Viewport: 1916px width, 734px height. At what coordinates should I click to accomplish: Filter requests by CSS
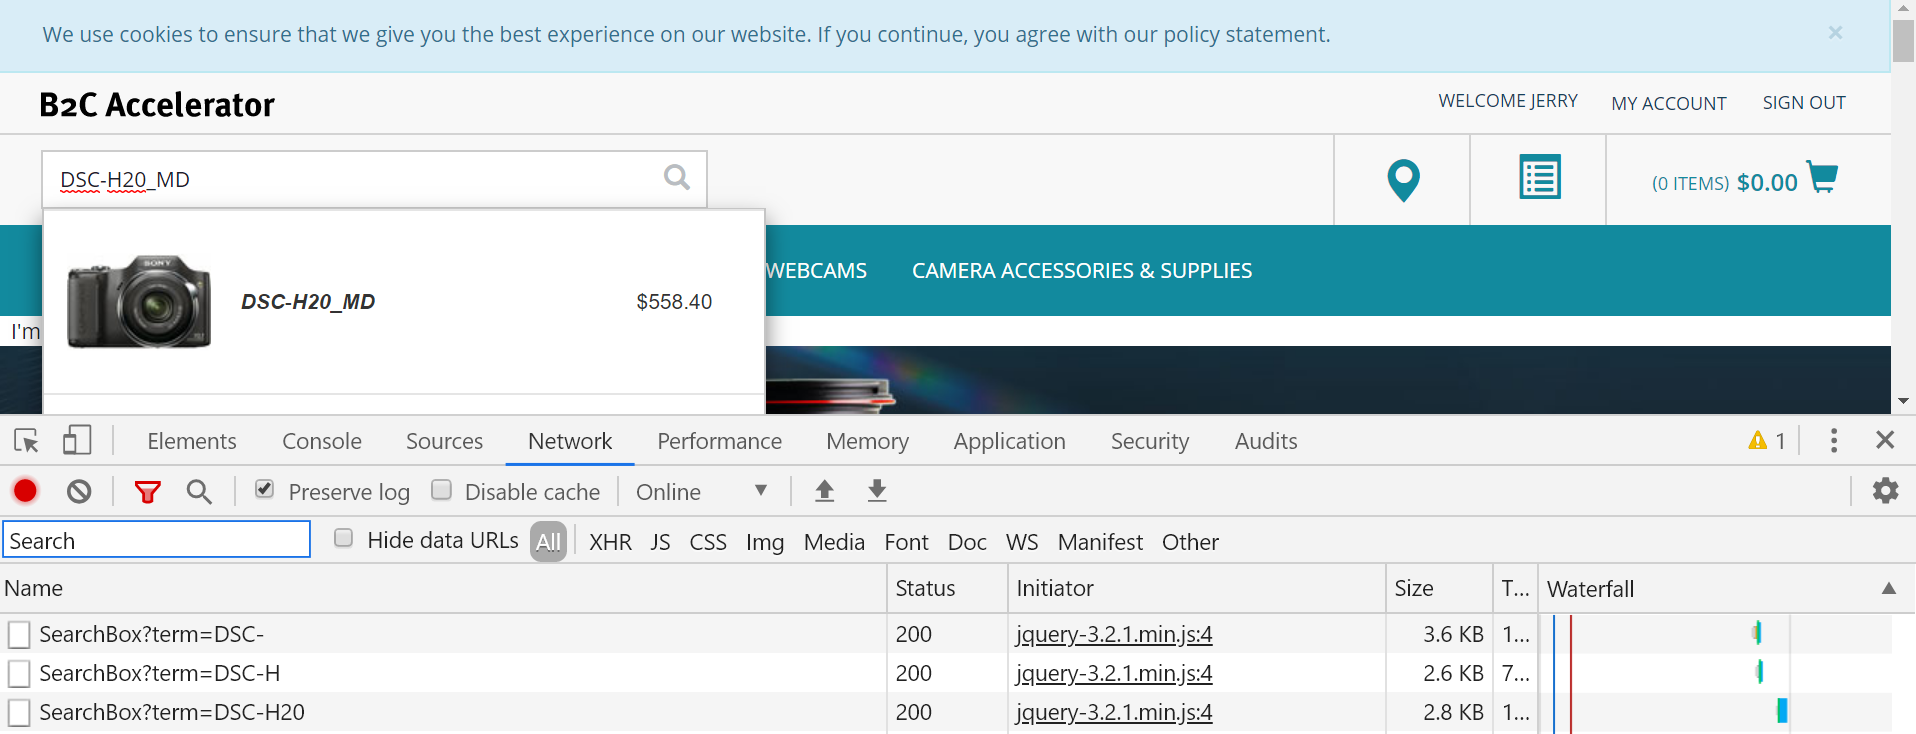[x=708, y=542]
